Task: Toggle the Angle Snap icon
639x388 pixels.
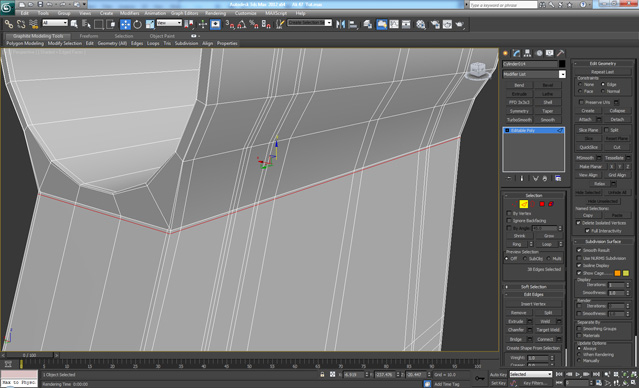Action: (242, 24)
